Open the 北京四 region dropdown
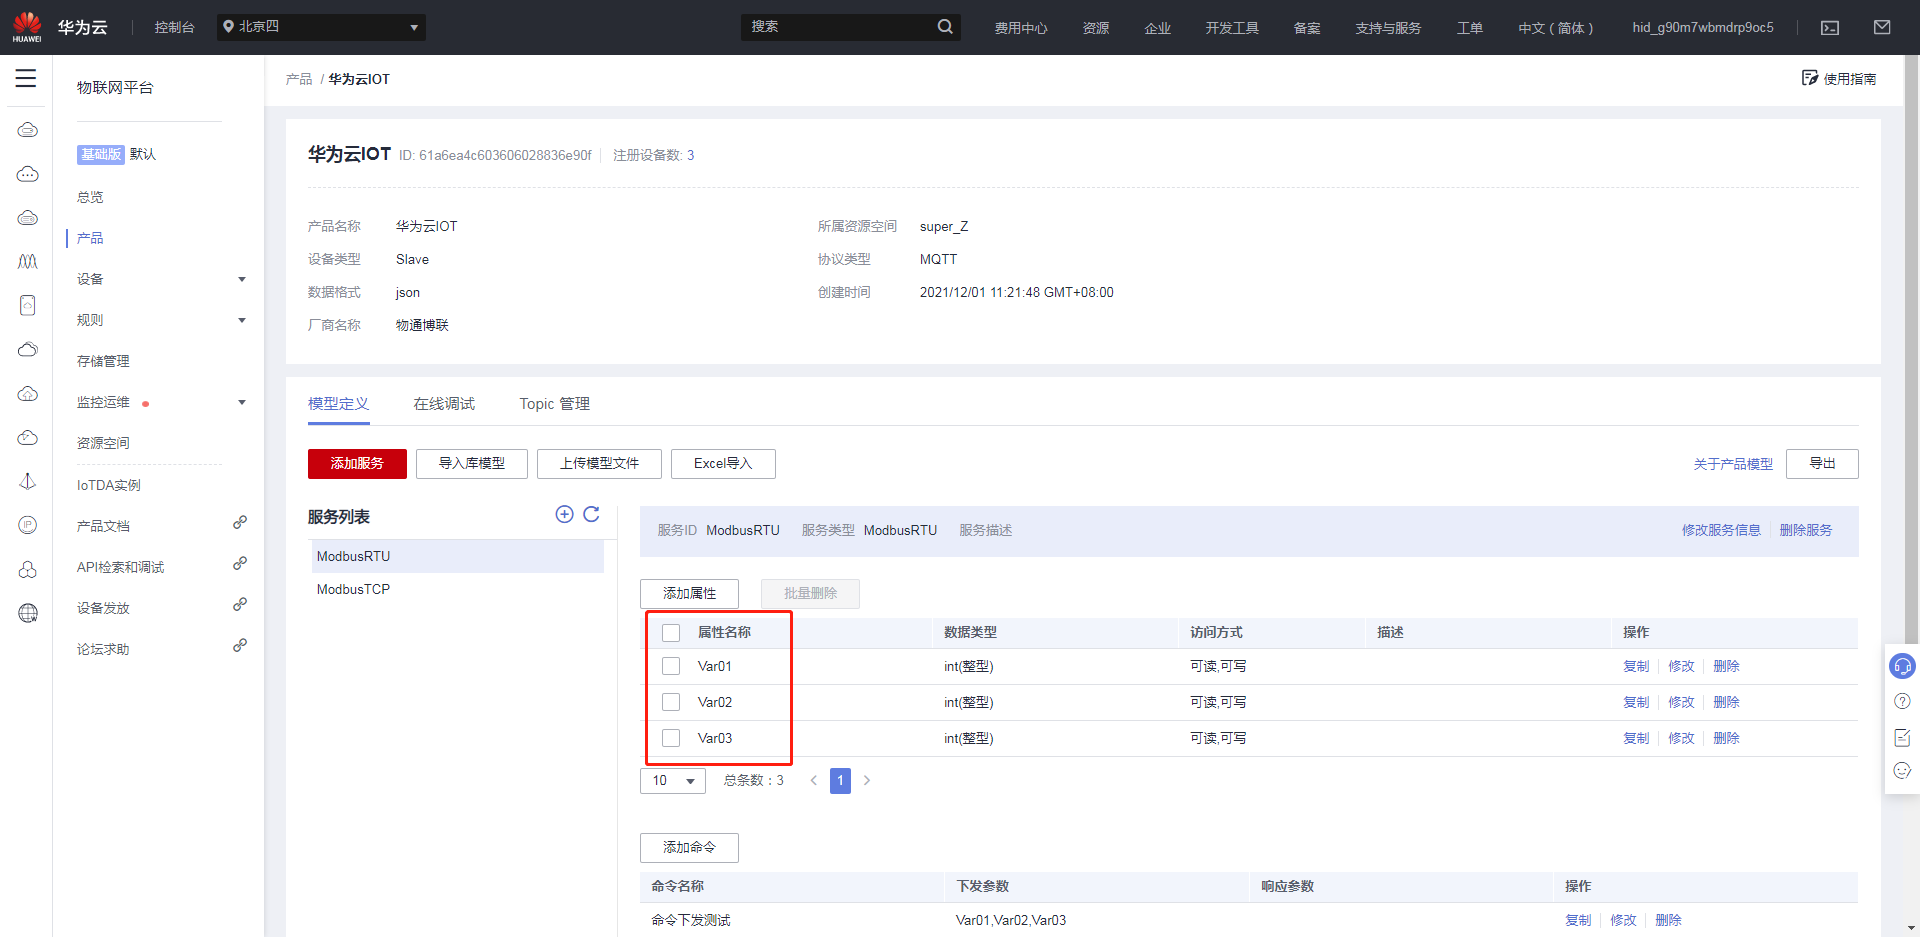The width and height of the screenshot is (1920, 937). click(321, 27)
